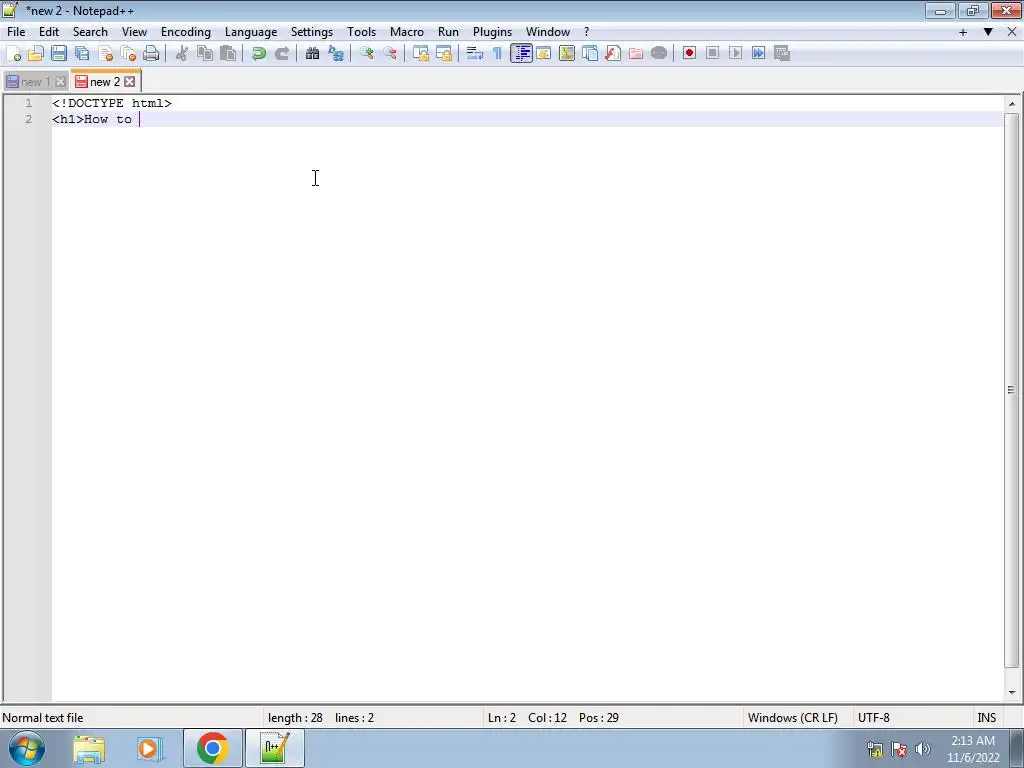
Task: Click the Save Current Recorded Macro icon
Action: 782,54
